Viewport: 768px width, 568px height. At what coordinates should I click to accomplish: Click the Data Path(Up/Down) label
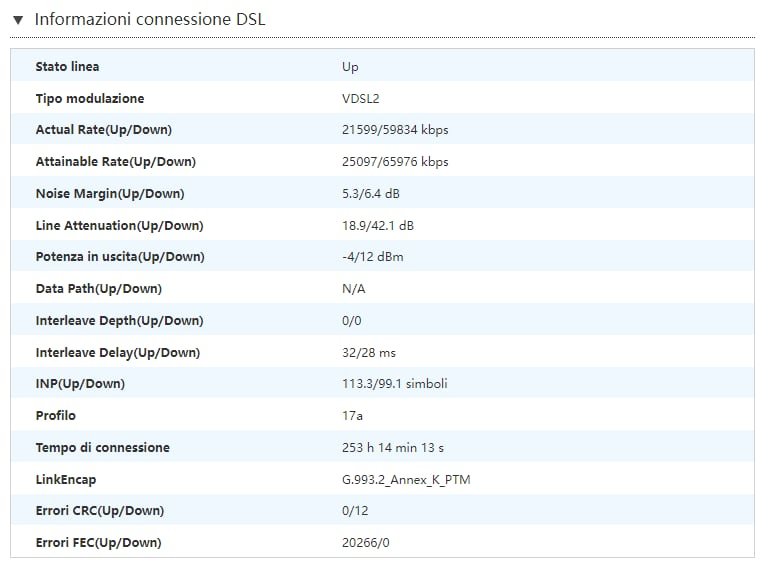pos(98,289)
